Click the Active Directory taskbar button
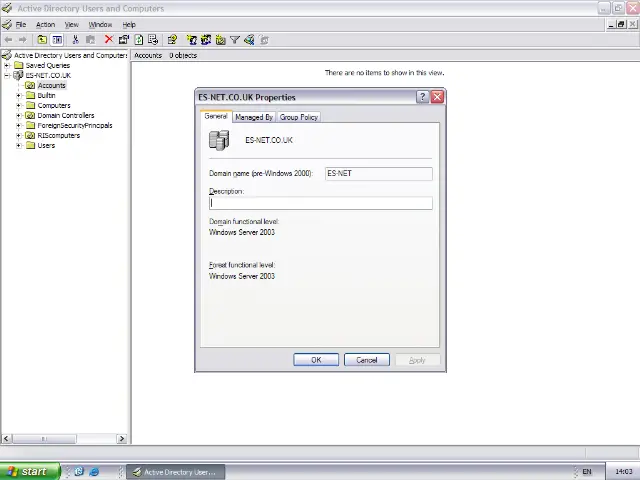 176,472
